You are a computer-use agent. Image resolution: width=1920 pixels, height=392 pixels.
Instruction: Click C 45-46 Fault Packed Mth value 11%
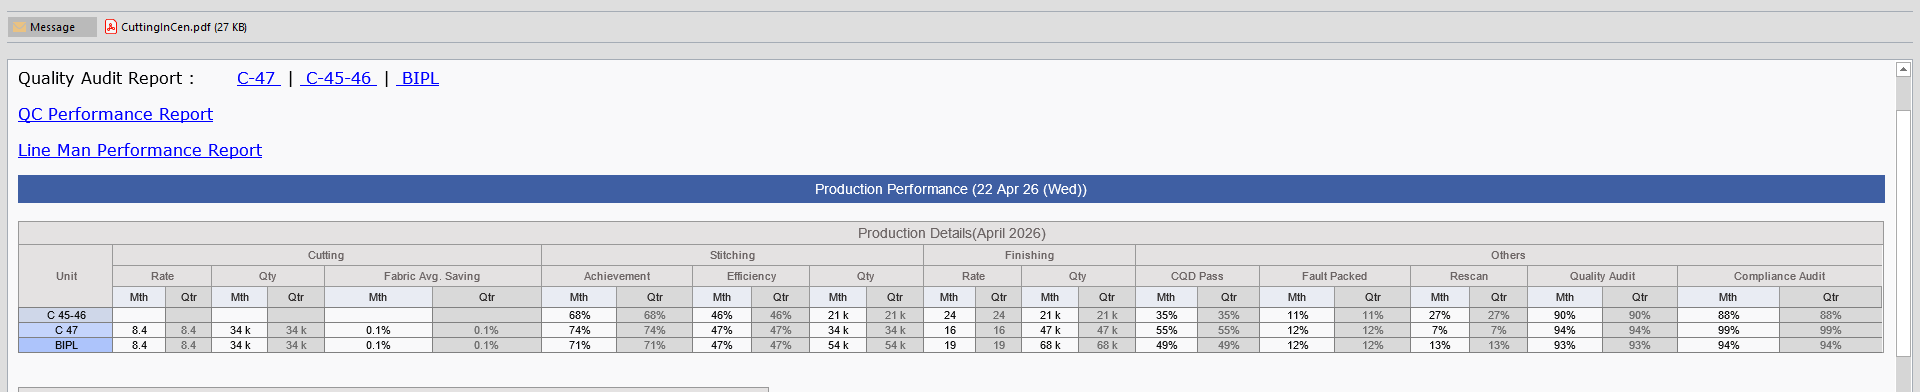point(1297,315)
